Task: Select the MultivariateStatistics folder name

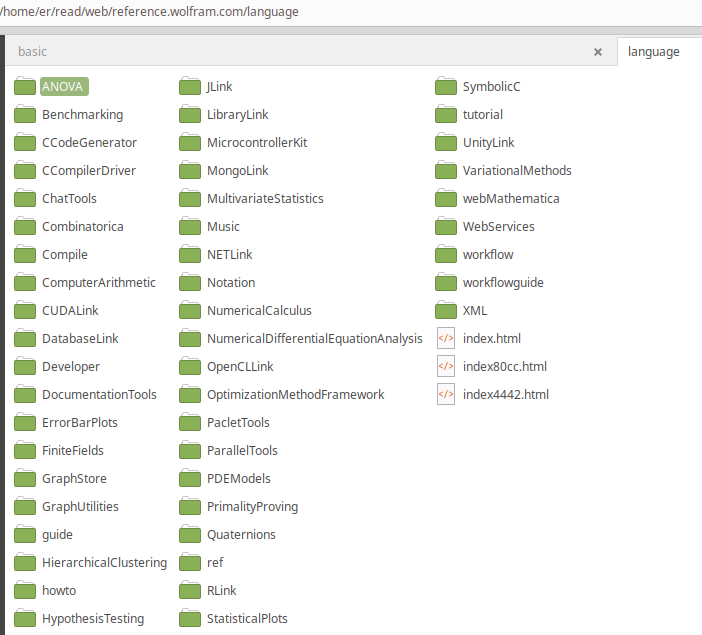Action: [x=265, y=198]
